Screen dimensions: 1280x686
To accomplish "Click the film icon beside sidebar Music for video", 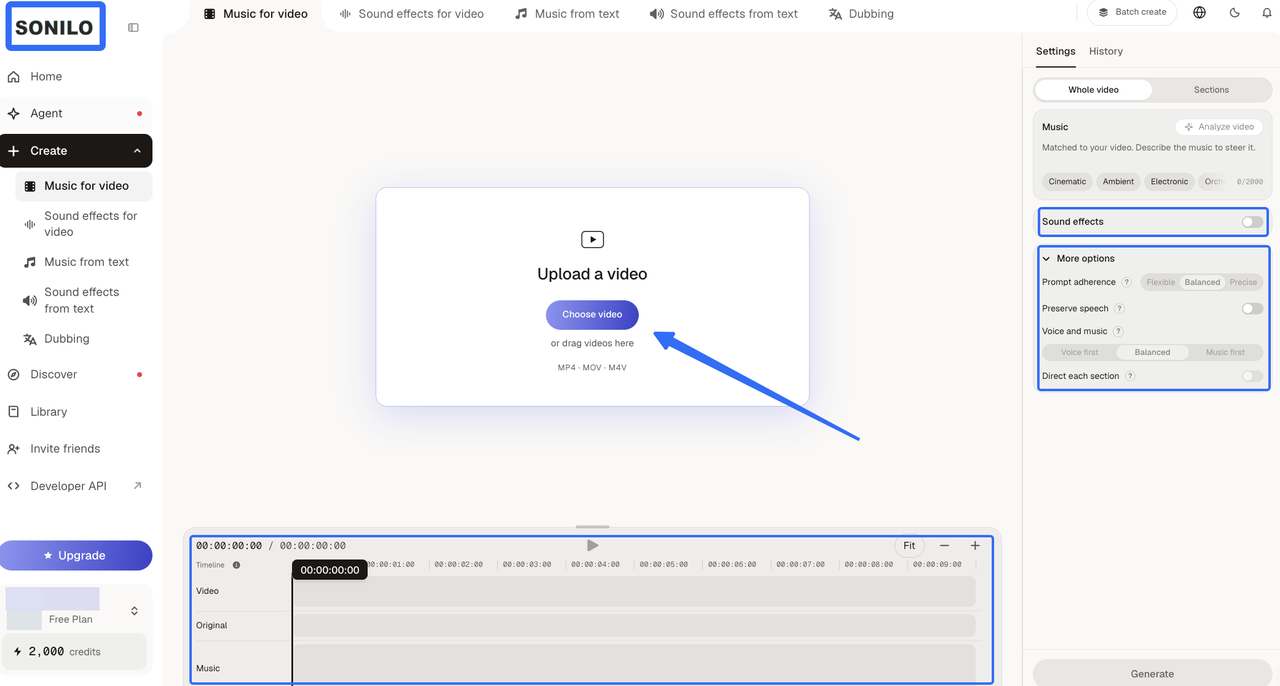I will [x=30, y=186].
